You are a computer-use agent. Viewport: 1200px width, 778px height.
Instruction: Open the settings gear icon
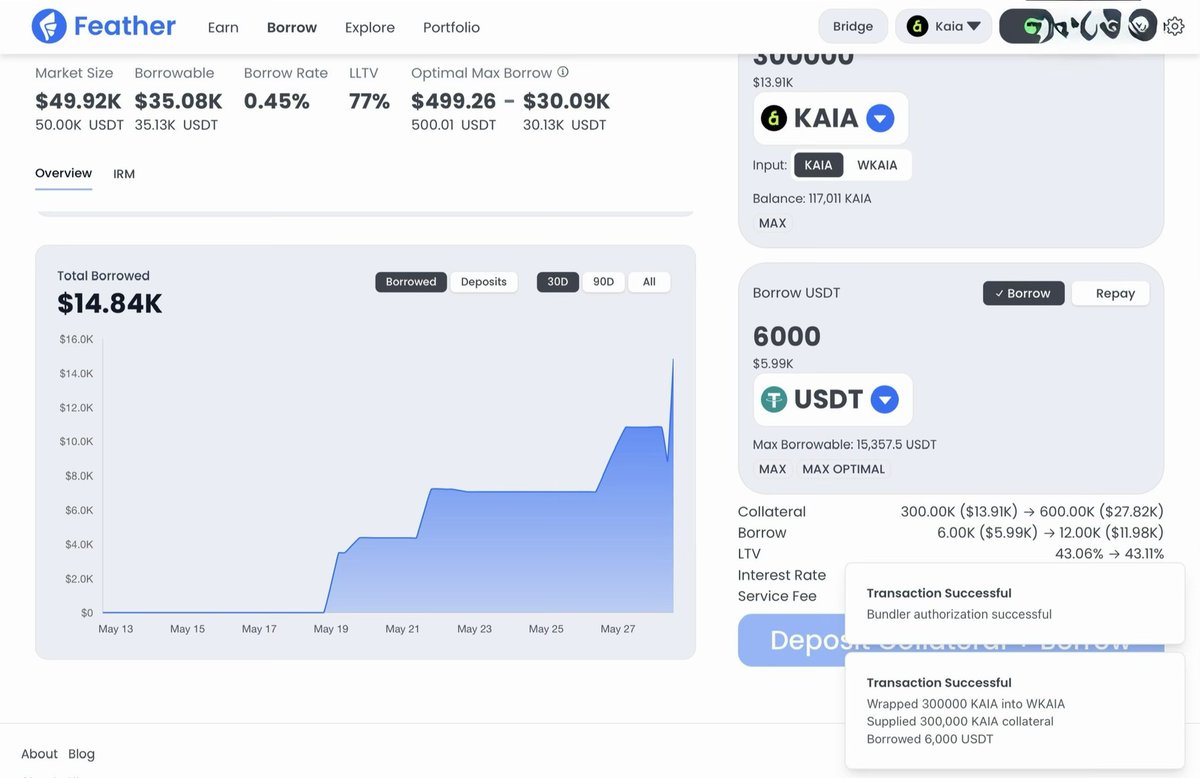[x=1174, y=26]
